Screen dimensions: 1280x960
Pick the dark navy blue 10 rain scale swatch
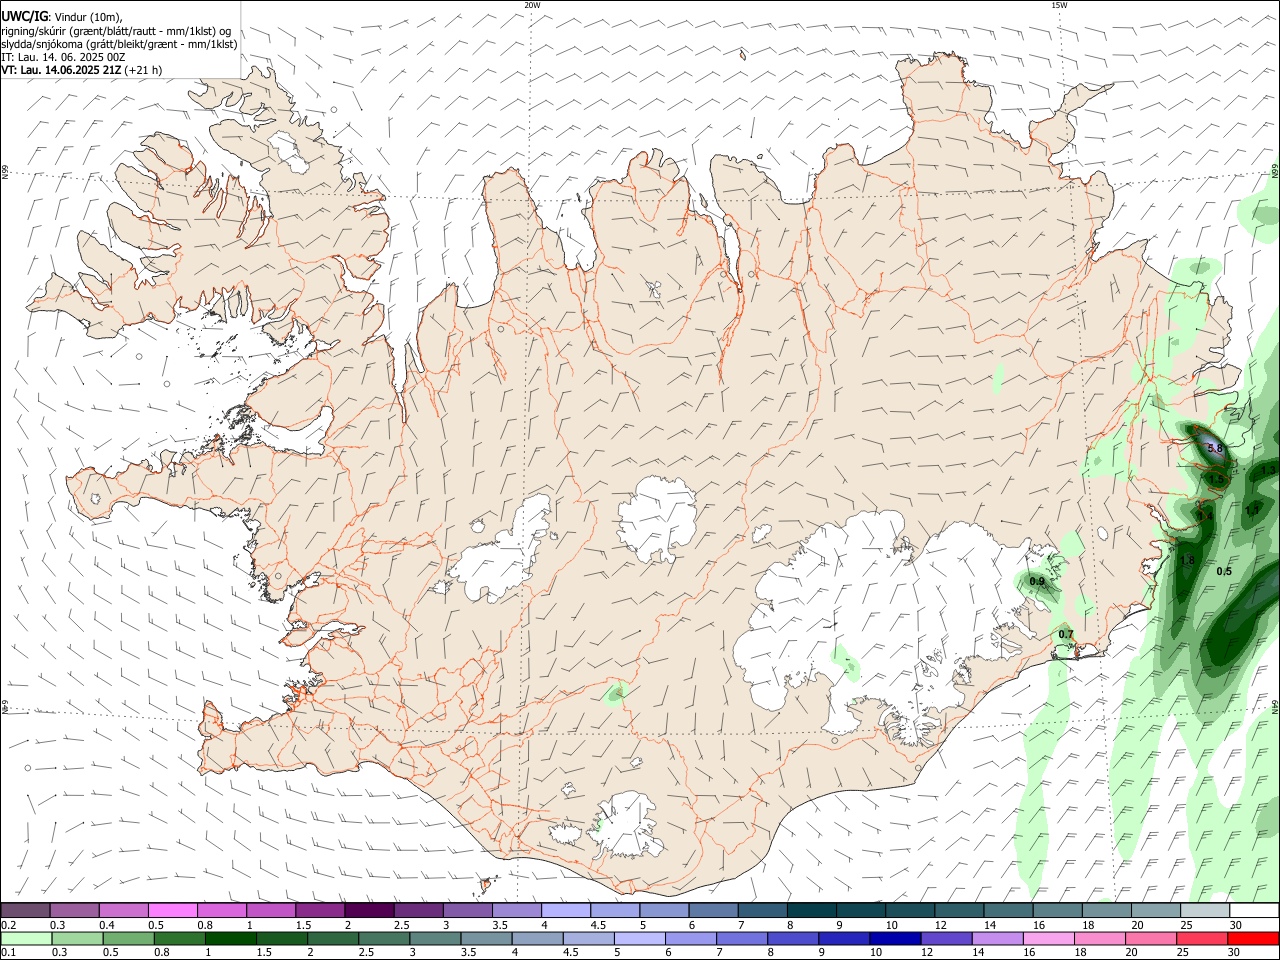coord(895,938)
